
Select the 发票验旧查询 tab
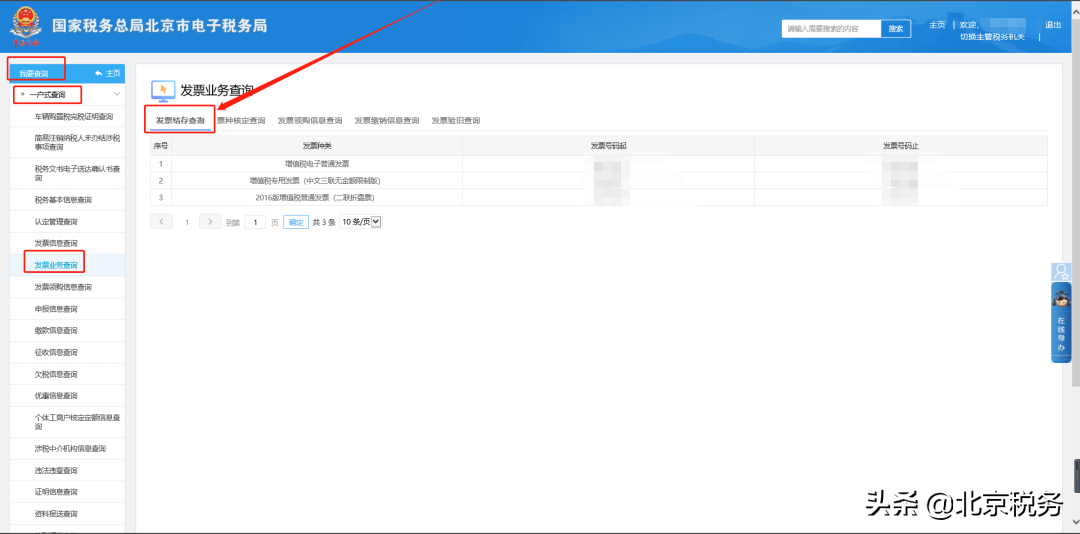455,121
